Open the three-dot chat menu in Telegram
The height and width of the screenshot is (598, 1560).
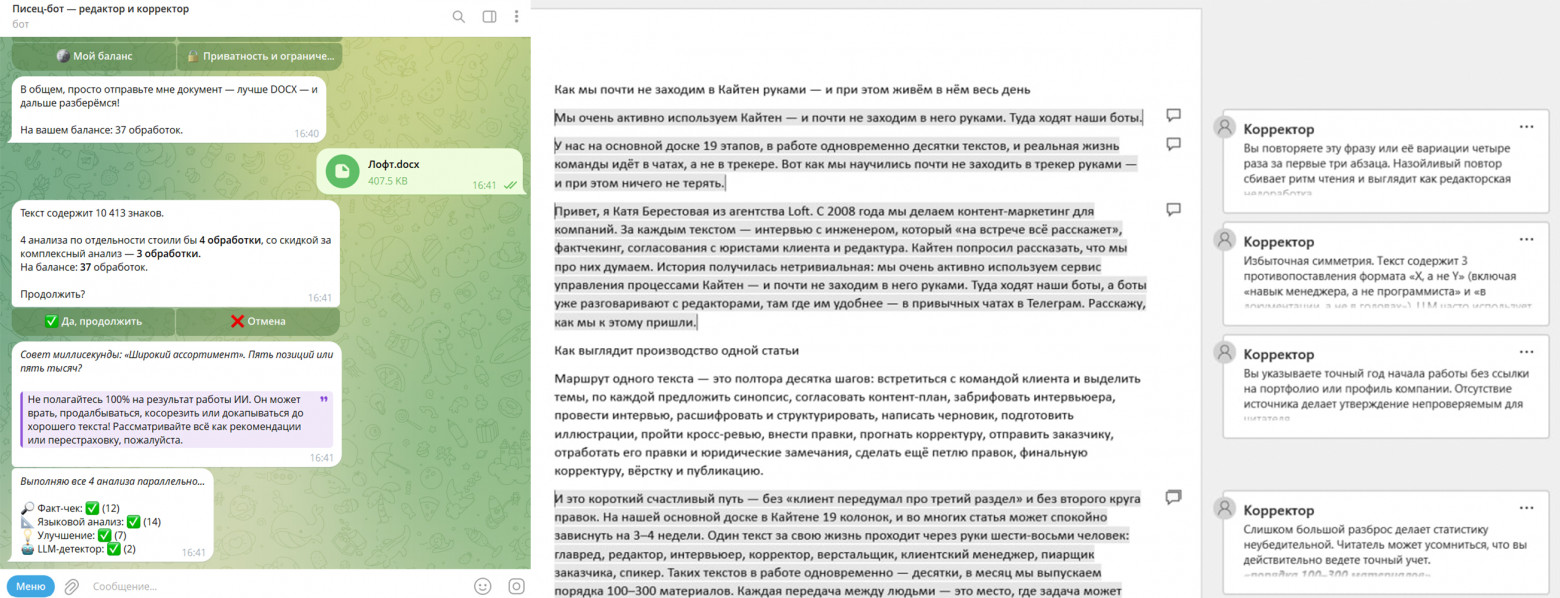[x=516, y=16]
